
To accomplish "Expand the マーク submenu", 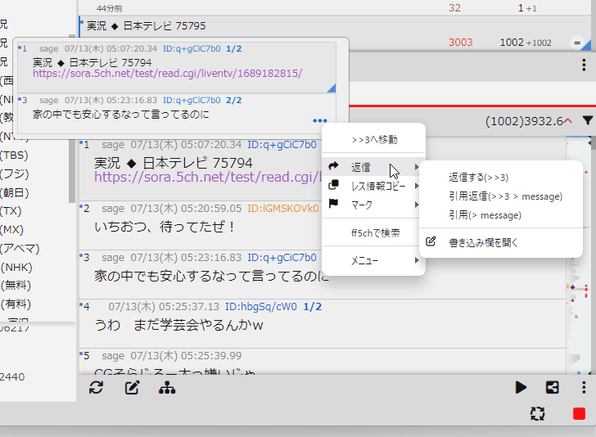I will click(x=374, y=205).
